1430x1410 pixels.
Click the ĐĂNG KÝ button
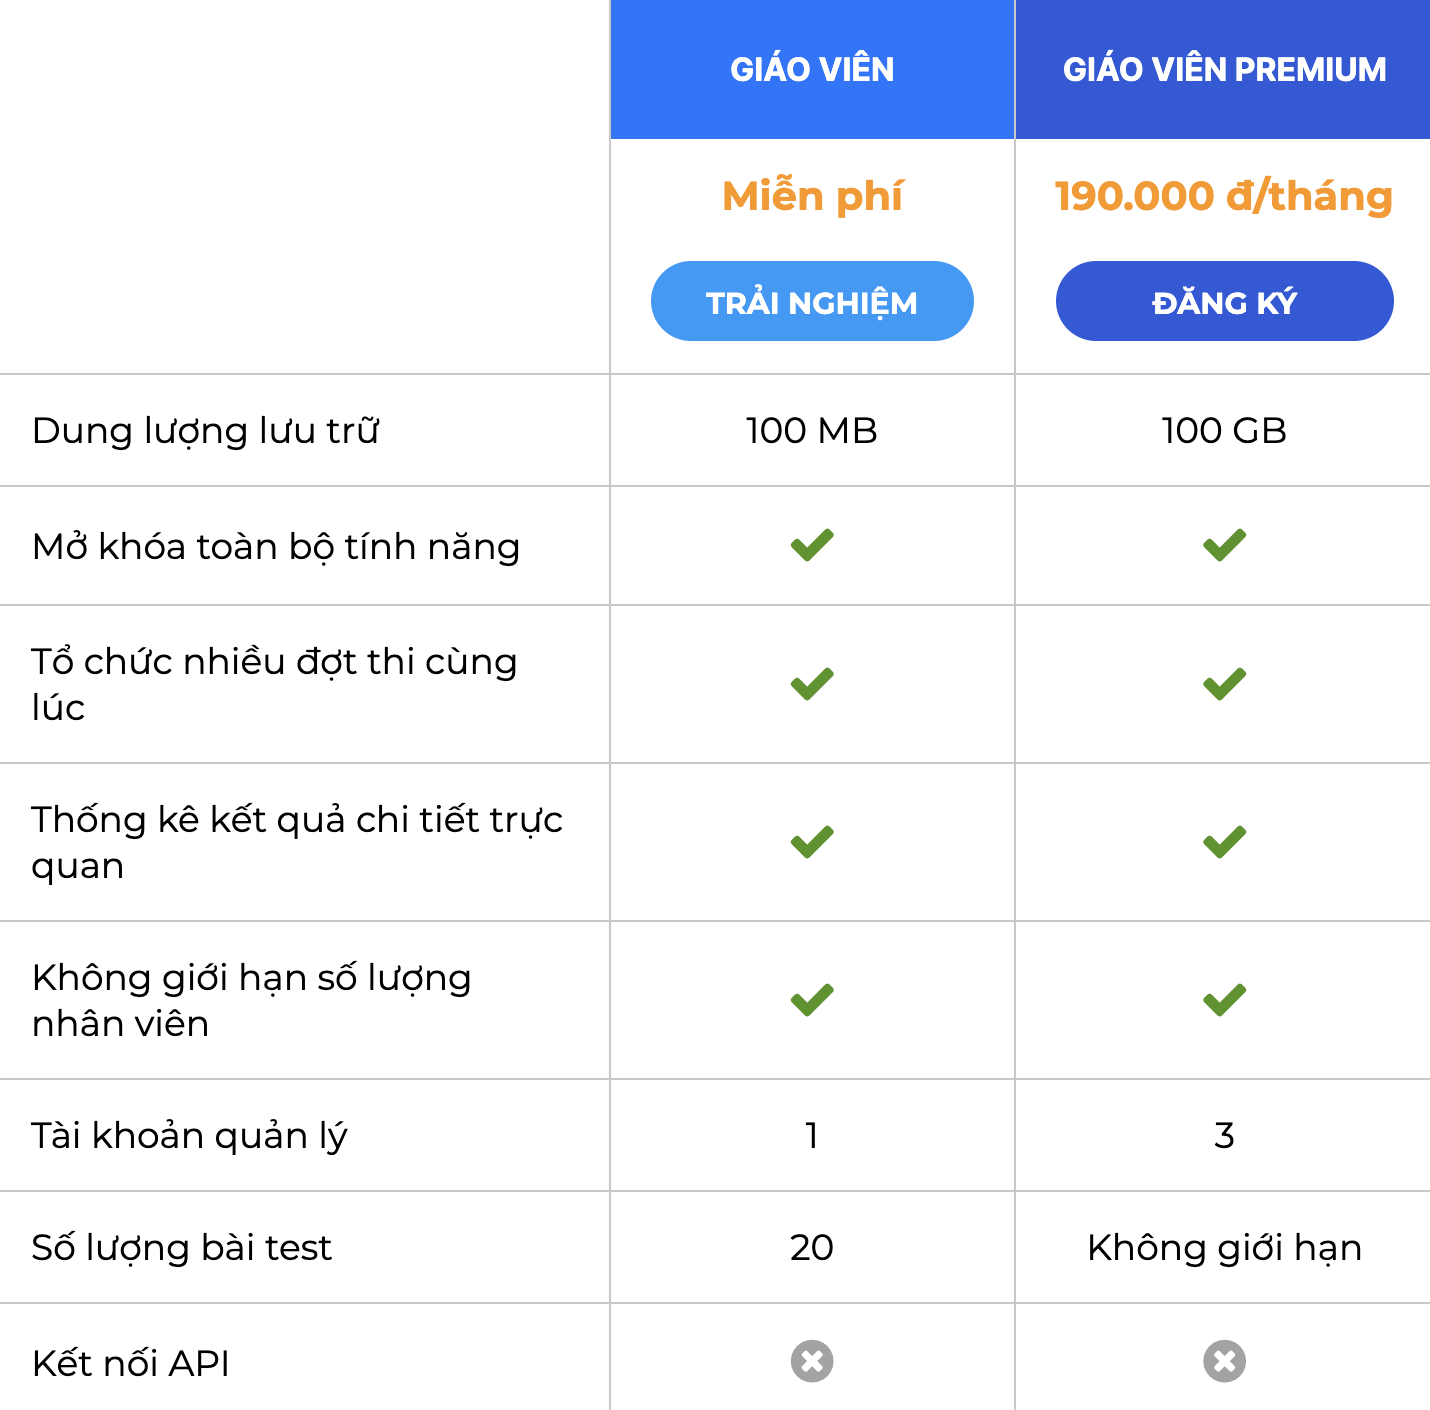click(x=1224, y=301)
